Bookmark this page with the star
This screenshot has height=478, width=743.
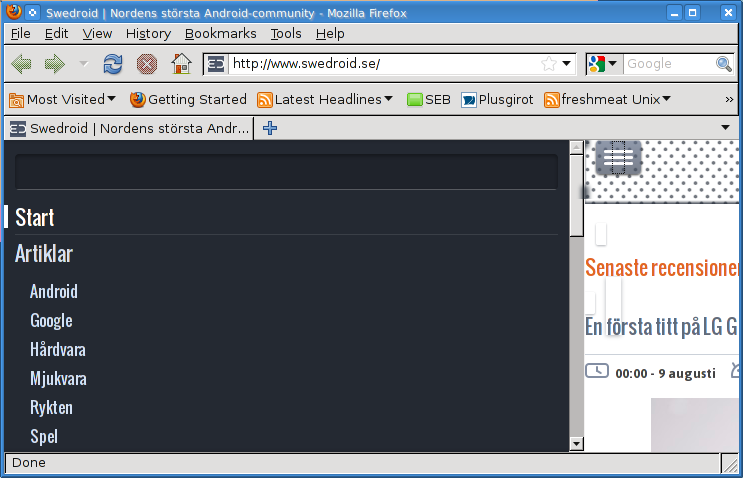point(549,63)
